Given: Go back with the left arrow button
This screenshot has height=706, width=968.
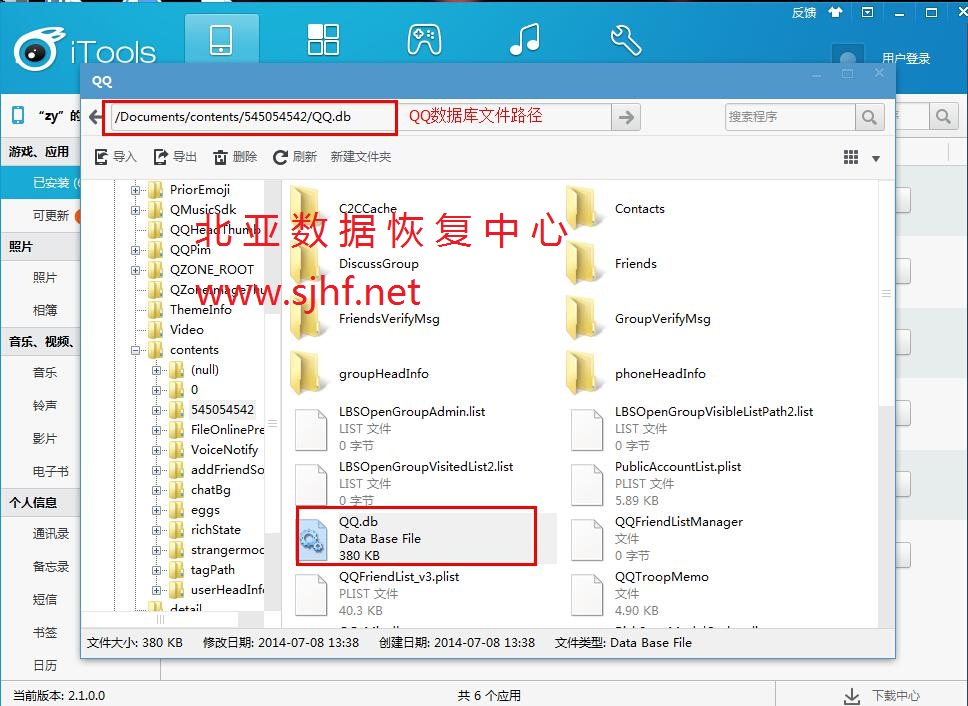Looking at the screenshot, I should [x=96, y=117].
